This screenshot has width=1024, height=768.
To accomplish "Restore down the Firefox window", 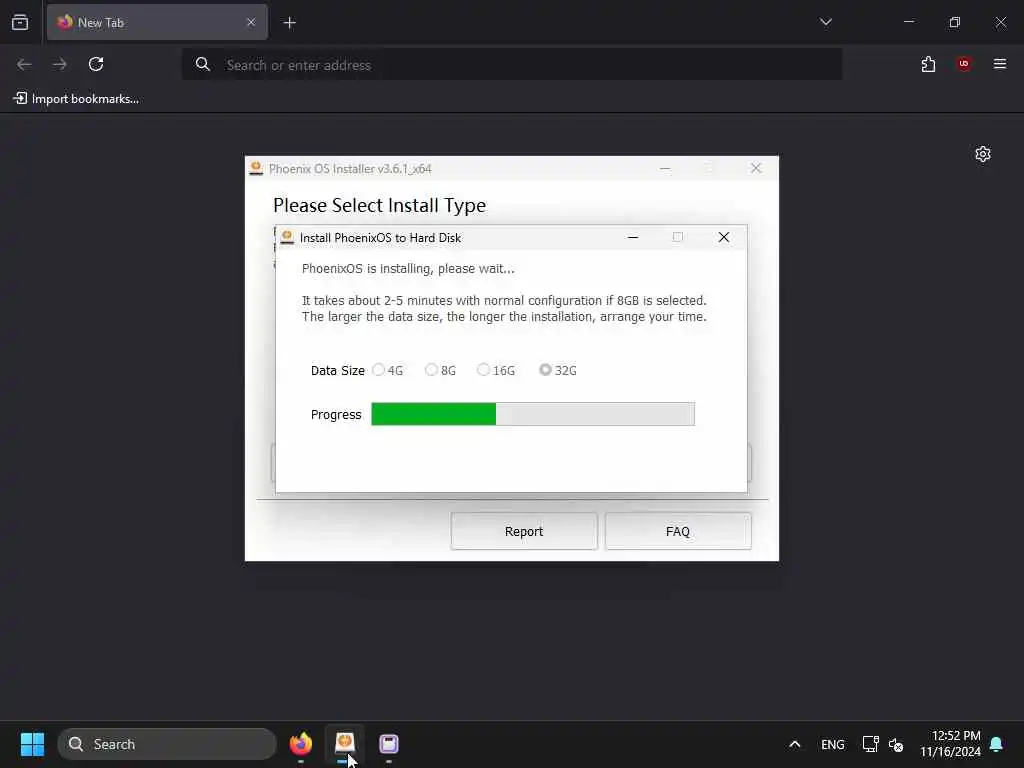I will coord(955,22).
